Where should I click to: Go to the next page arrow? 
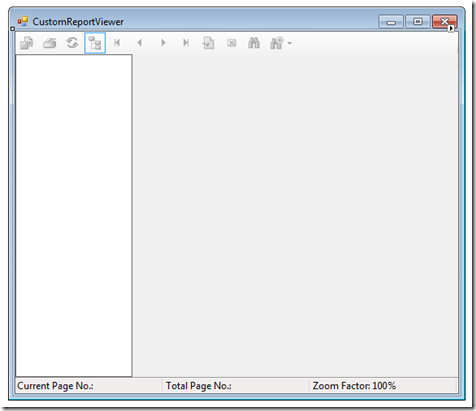[x=163, y=43]
